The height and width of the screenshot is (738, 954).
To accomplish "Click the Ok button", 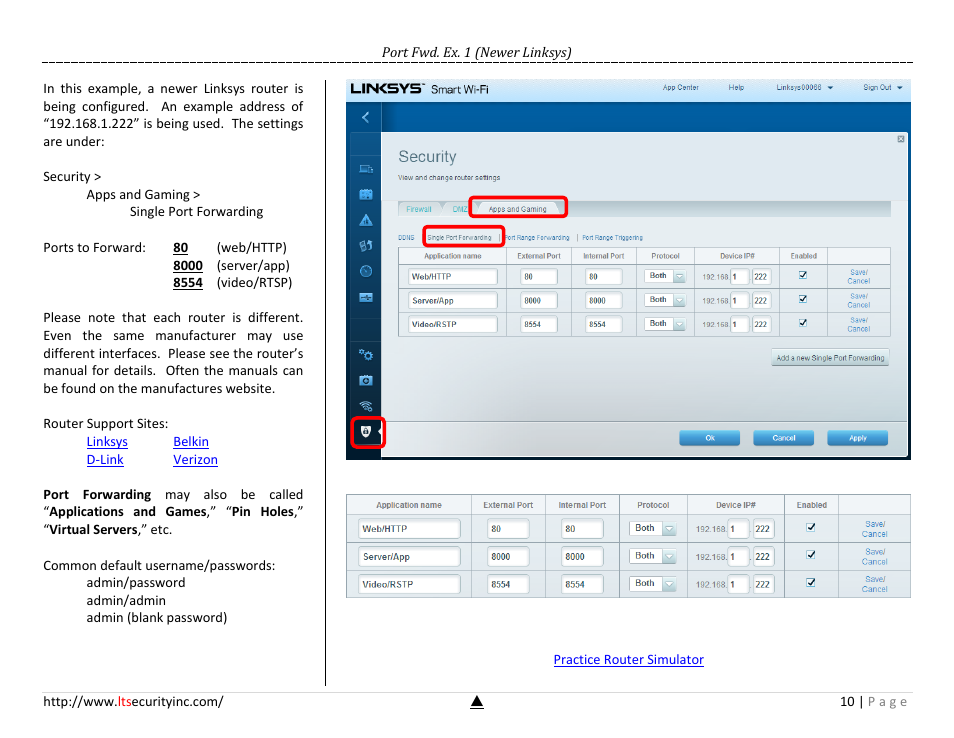I will tap(709, 438).
